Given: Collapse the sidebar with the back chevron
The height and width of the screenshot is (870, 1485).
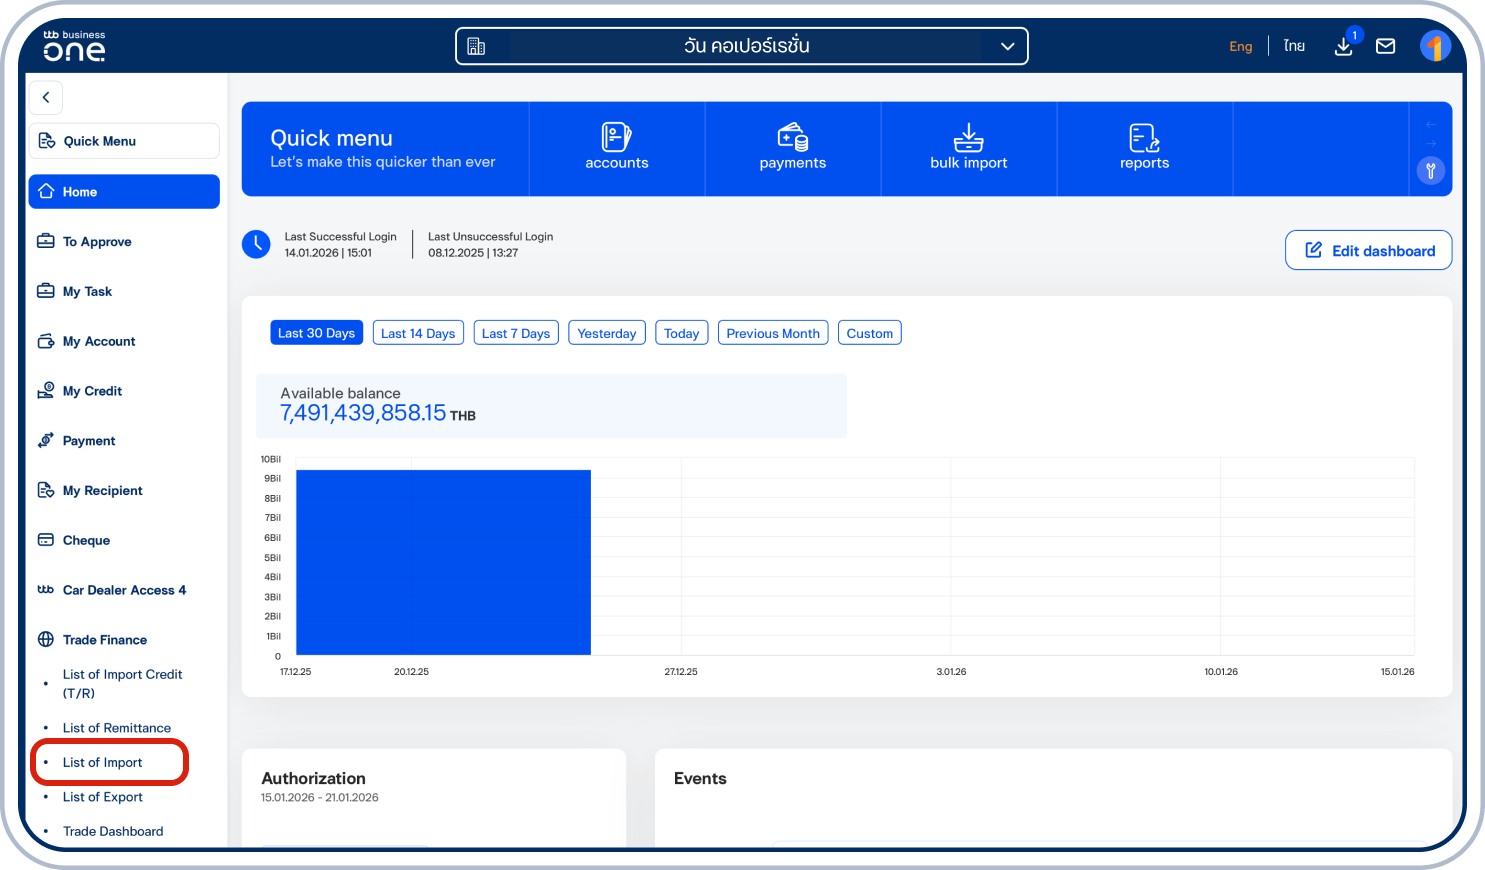Looking at the screenshot, I should 46,98.
